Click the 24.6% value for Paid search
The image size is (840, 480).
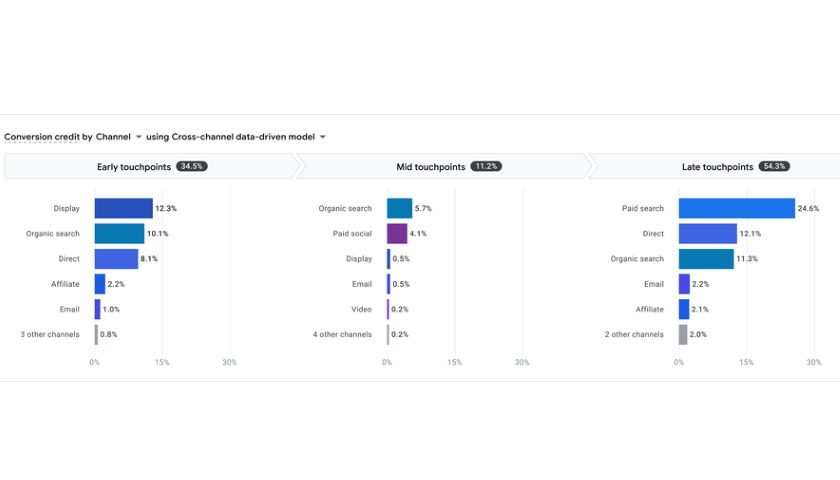[x=808, y=208]
